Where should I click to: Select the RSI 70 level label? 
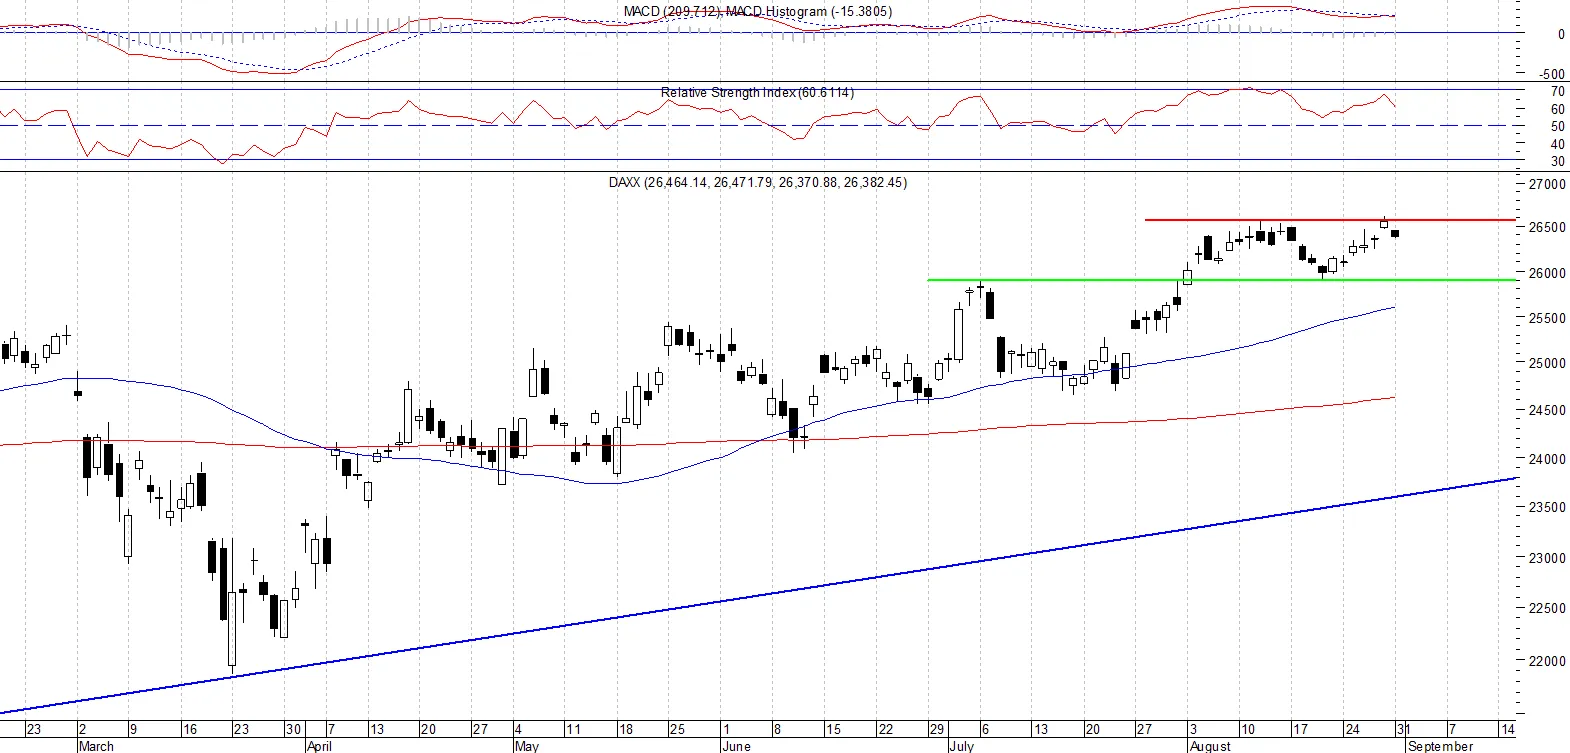click(1558, 92)
